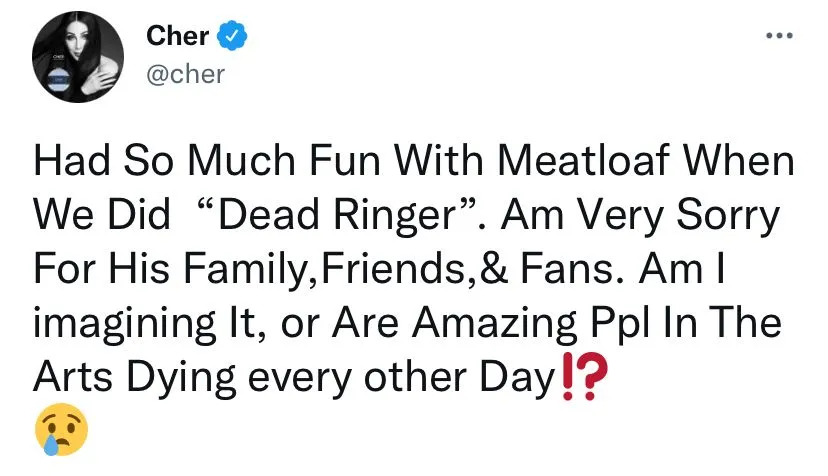Click the word imagining in the tweet

click(124, 323)
